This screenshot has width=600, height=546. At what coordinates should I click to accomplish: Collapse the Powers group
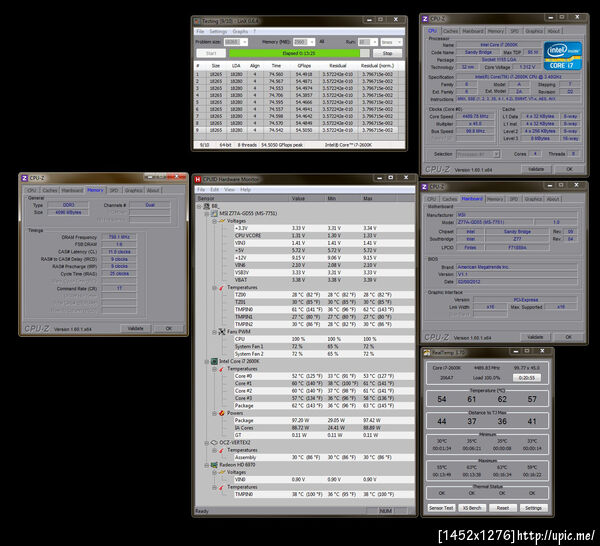[214, 413]
